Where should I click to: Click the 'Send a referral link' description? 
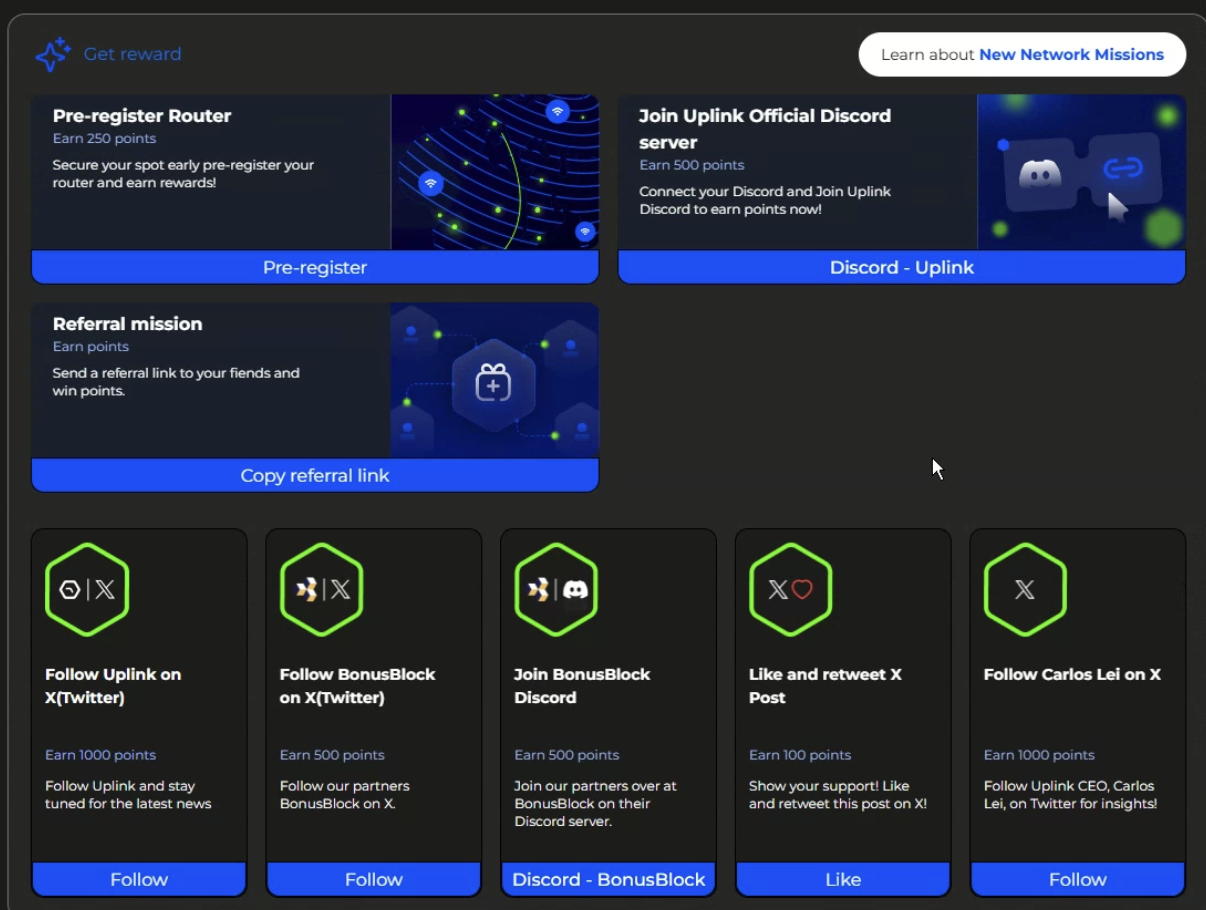pyautogui.click(x=176, y=382)
